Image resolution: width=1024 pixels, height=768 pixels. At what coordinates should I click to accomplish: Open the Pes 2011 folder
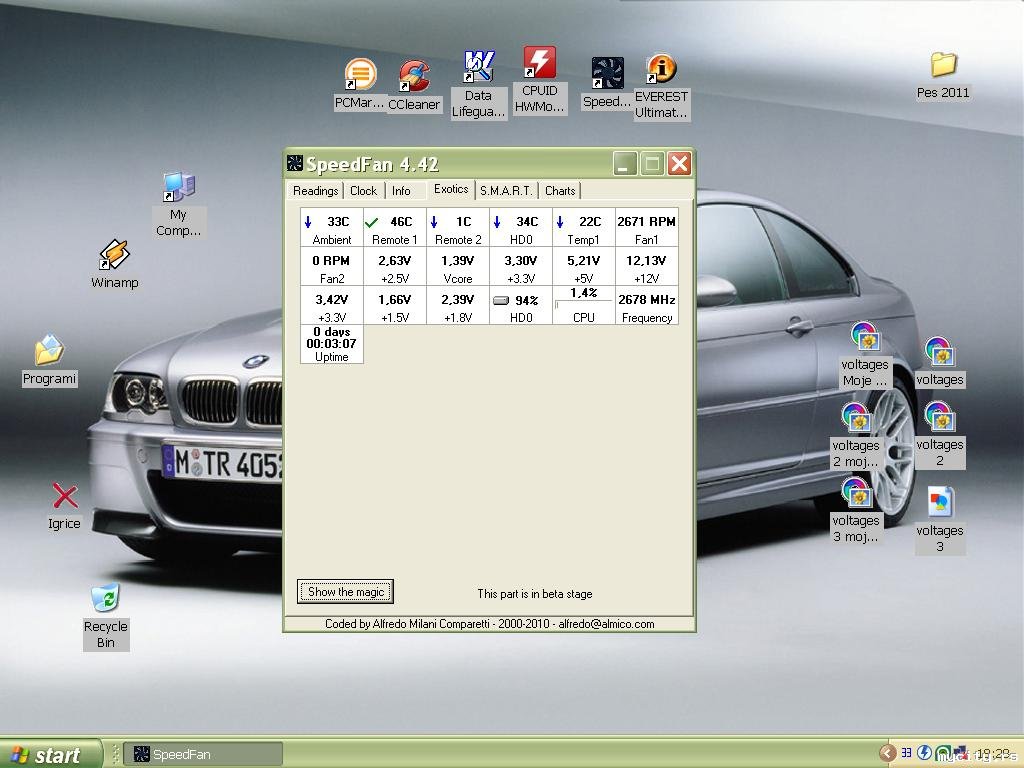[x=943, y=66]
